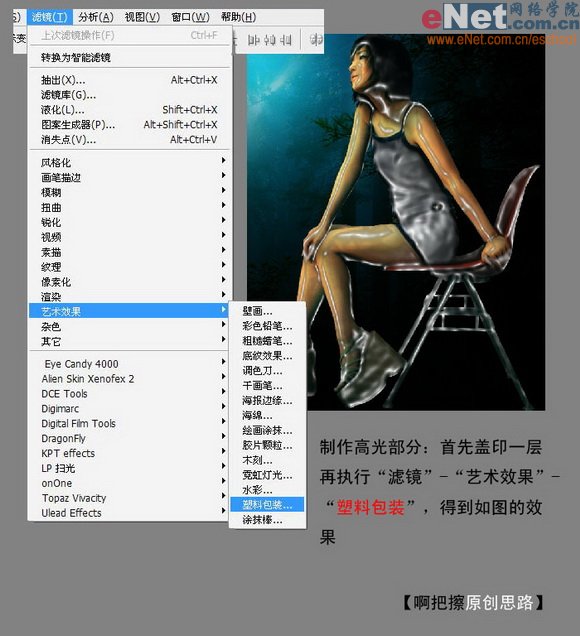Image resolution: width=580 pixels, height=636 pixels.
Task: Choose the 液化(L)... filter
Action: [x=130, y=110]
